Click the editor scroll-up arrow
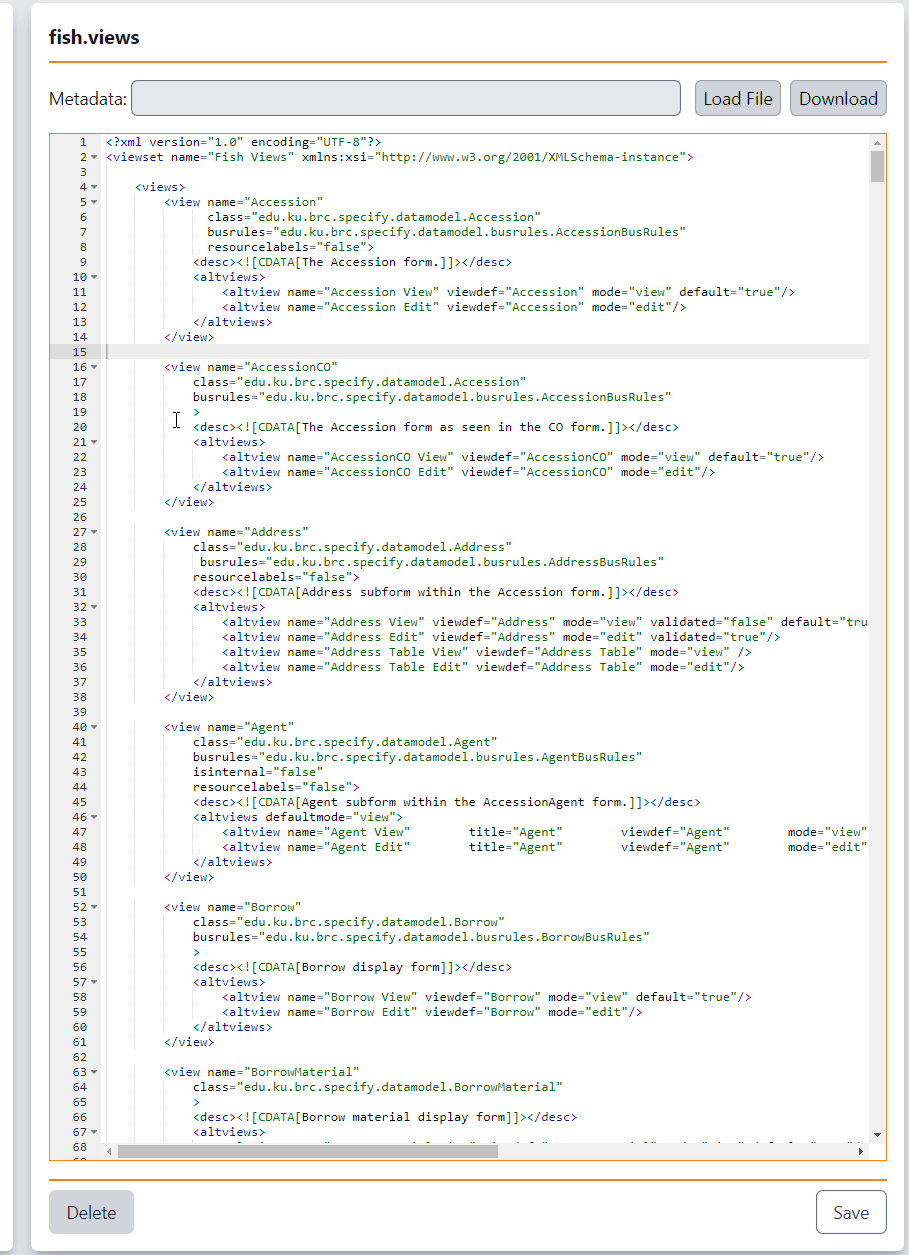Image resolution: width=909 pixels, height=1255 pixels. [x=877, y=142]
